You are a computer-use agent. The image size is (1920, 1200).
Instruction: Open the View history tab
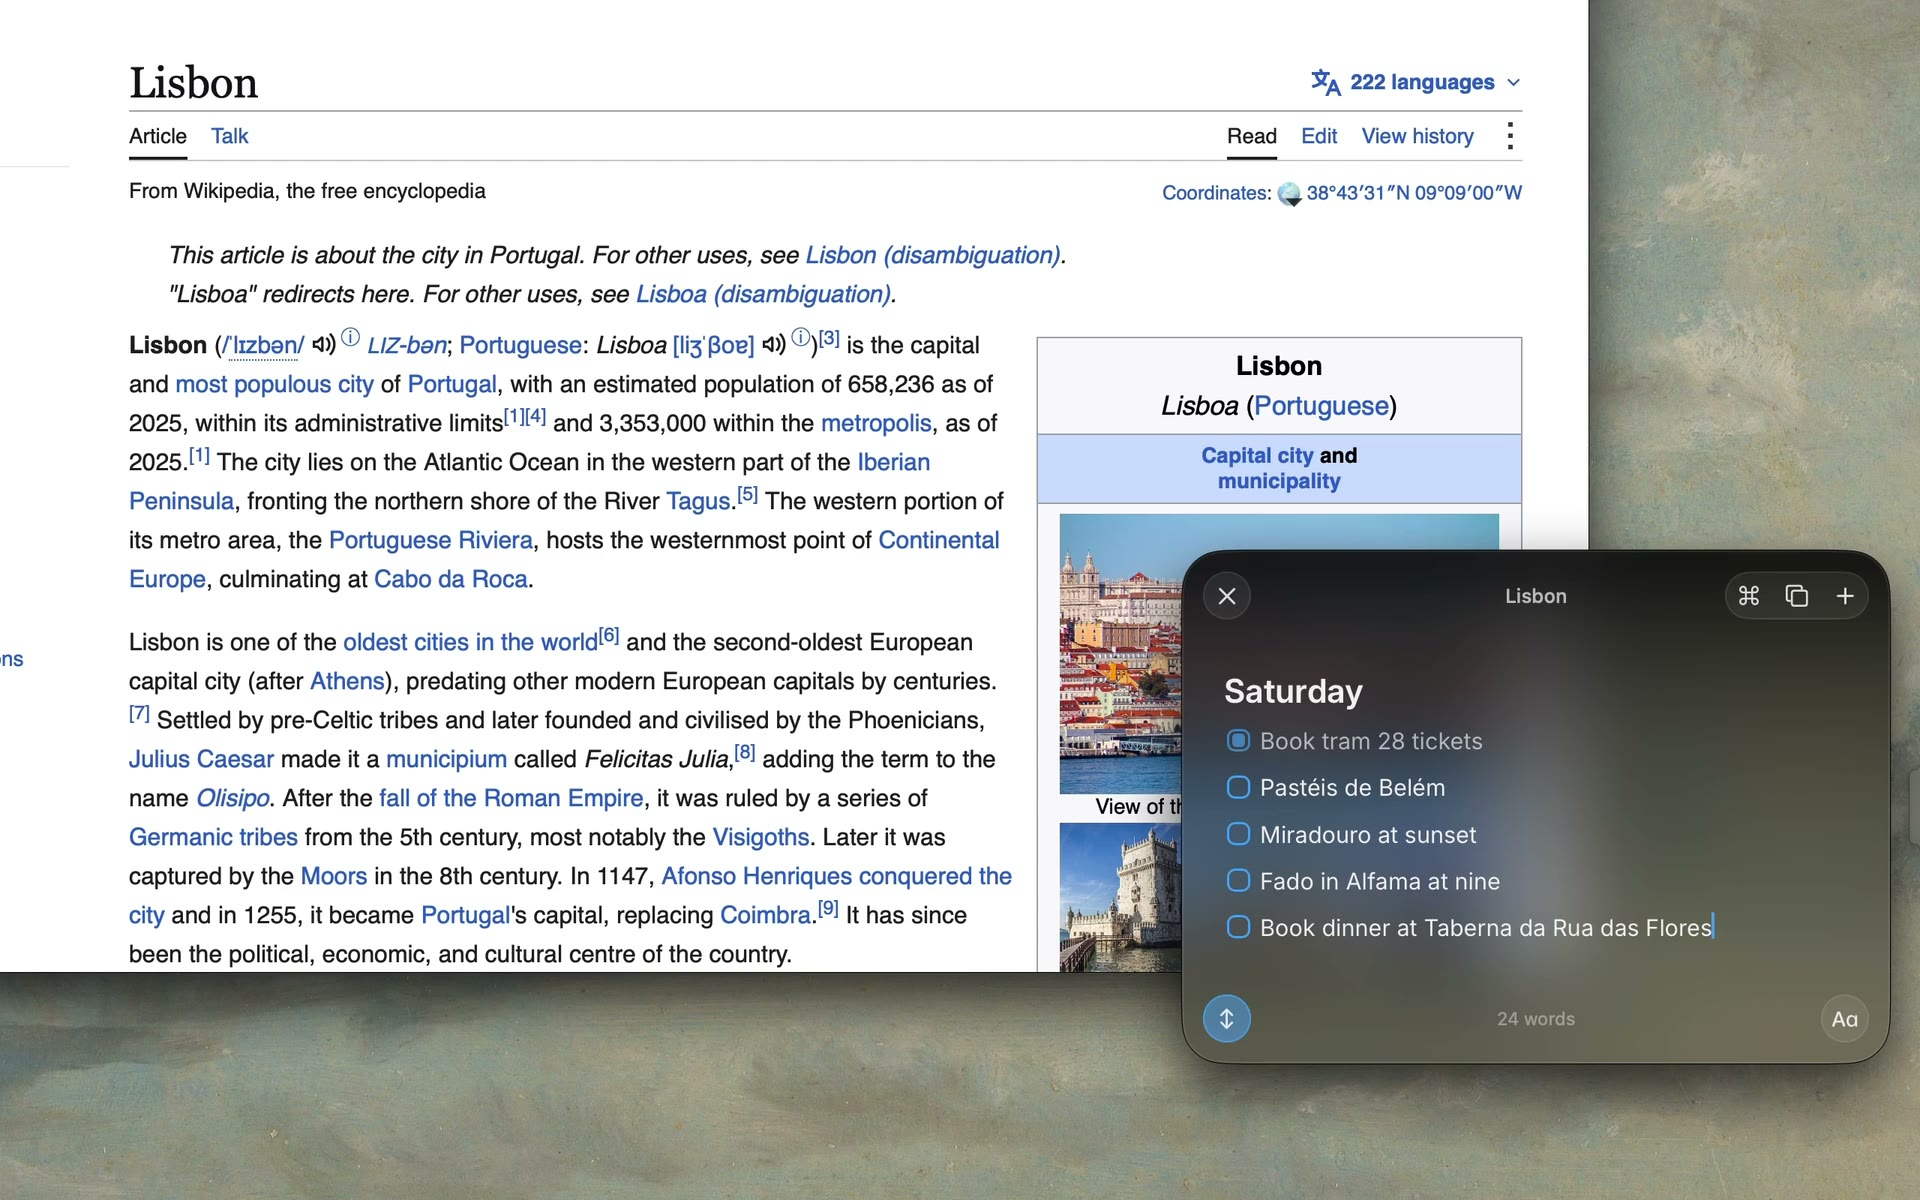coord(1417,136)
